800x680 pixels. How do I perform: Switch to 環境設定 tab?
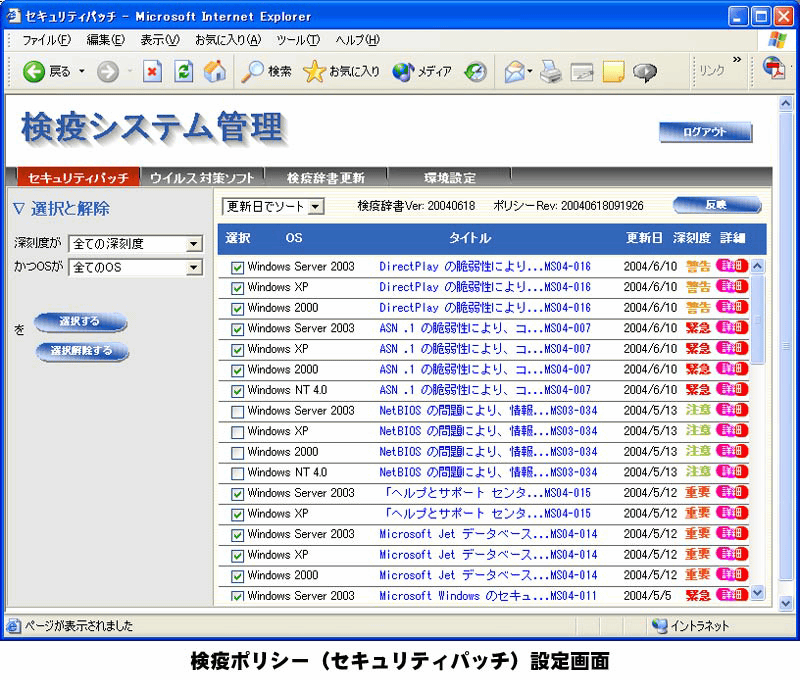[x=449, y=178]
